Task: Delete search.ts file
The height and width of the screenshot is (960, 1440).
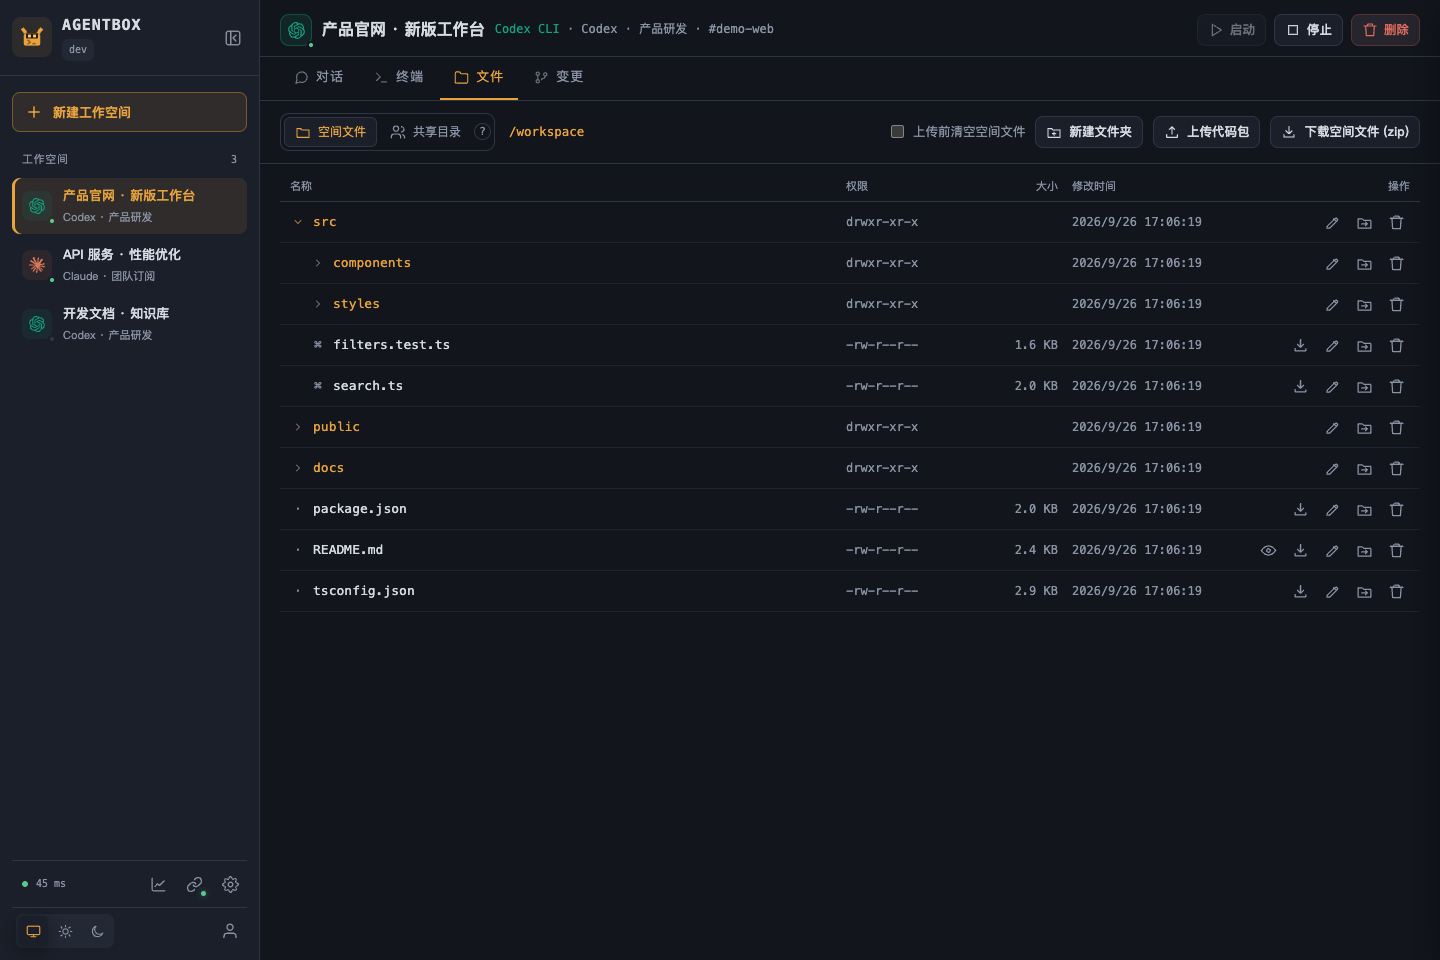Action: coord(1396,386)
